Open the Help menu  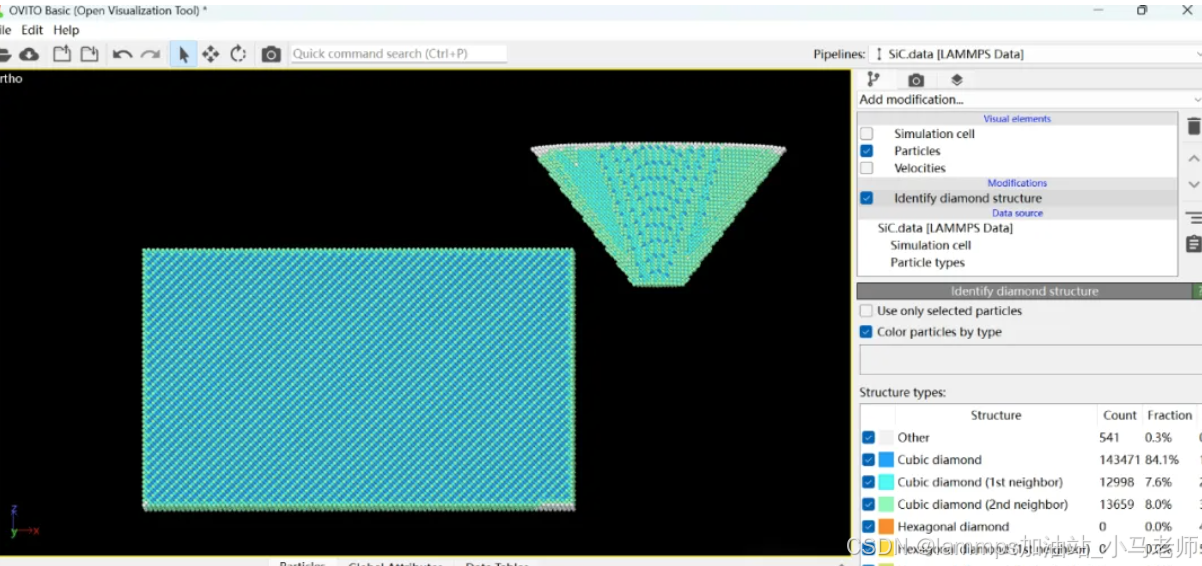tap(66, 30)
